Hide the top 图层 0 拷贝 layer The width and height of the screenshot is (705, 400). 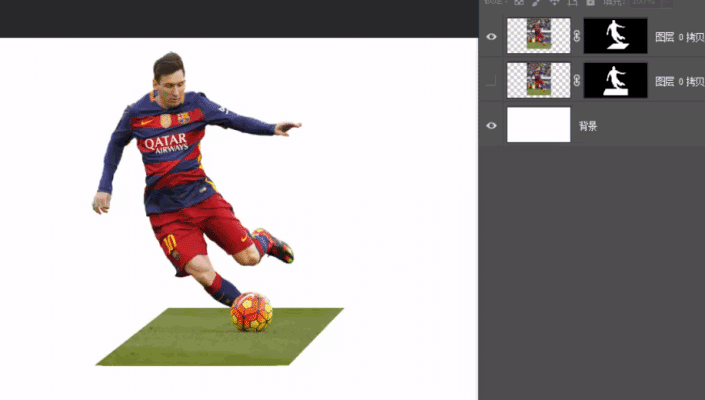[x=491, y=36]
